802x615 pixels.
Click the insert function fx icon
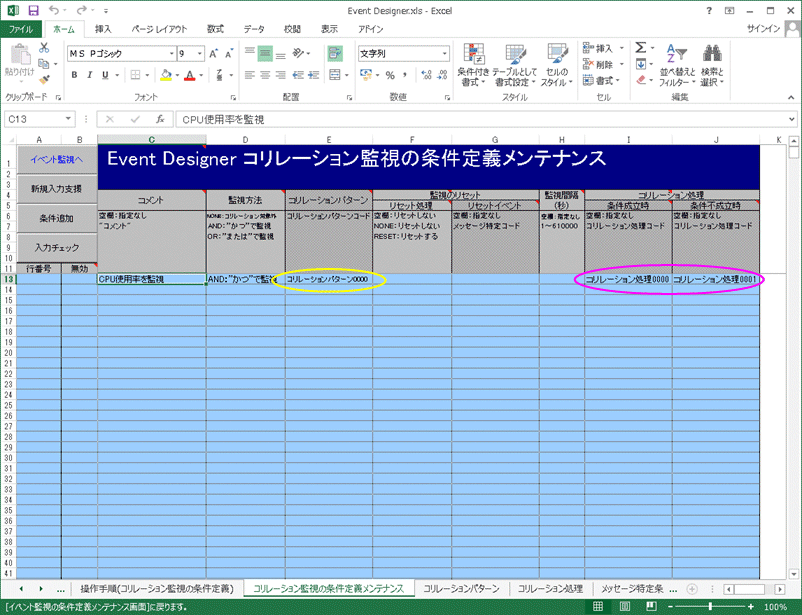tap(160, 119)
